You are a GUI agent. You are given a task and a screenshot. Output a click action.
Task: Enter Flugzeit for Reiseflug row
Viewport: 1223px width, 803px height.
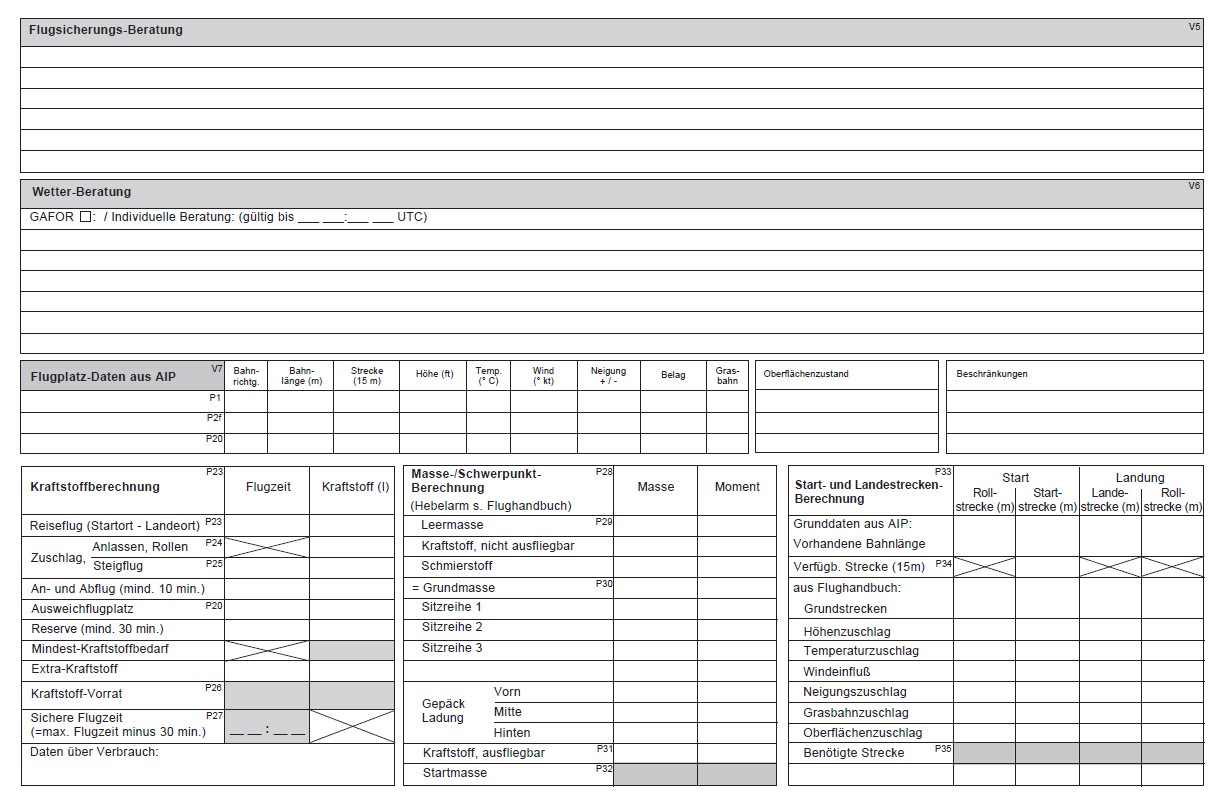[x=268, y=526]
